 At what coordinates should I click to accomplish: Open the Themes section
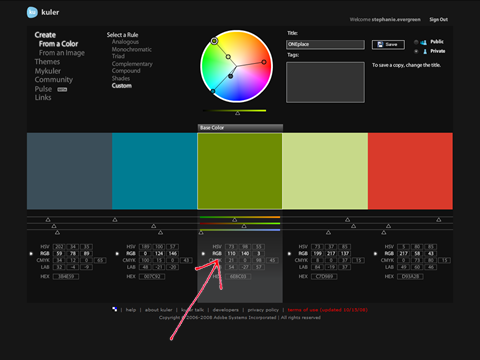47,62
